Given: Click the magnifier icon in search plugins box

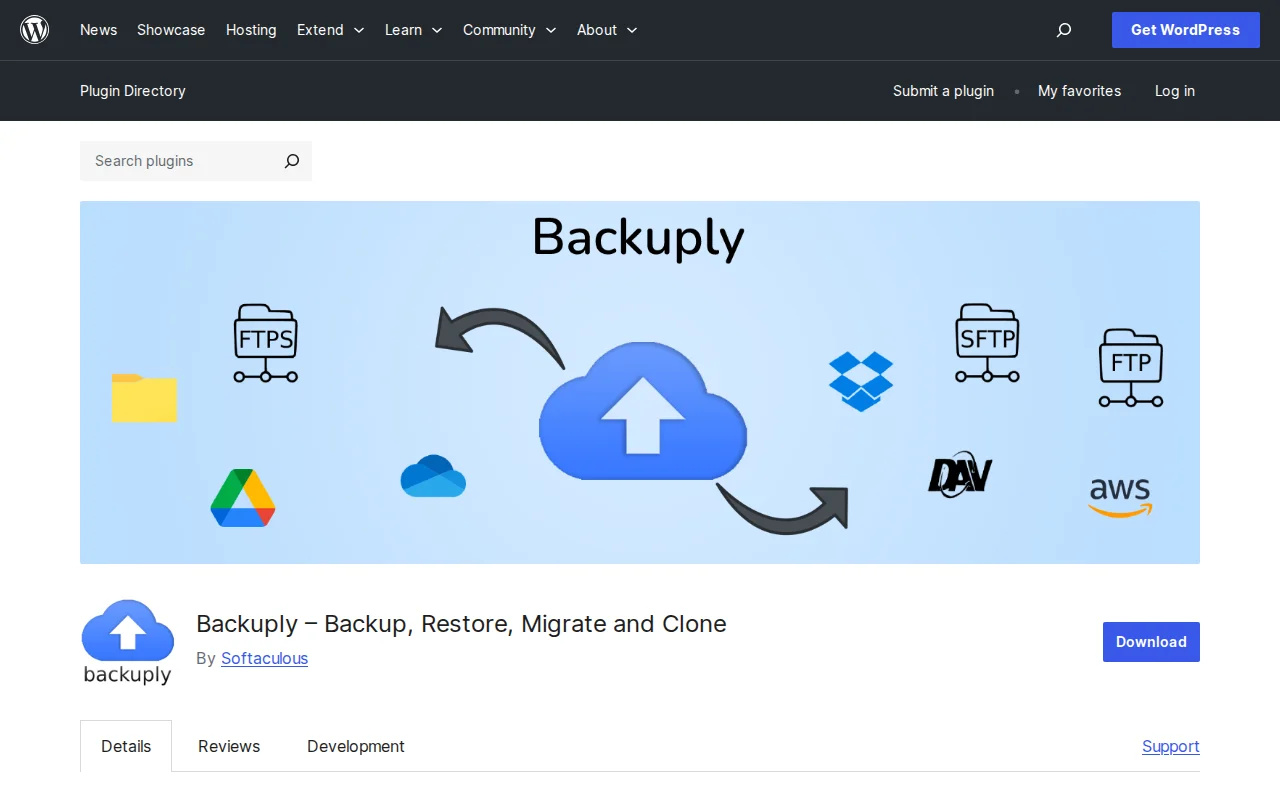Looking at the screenshot, I should (x=291, y=161).
